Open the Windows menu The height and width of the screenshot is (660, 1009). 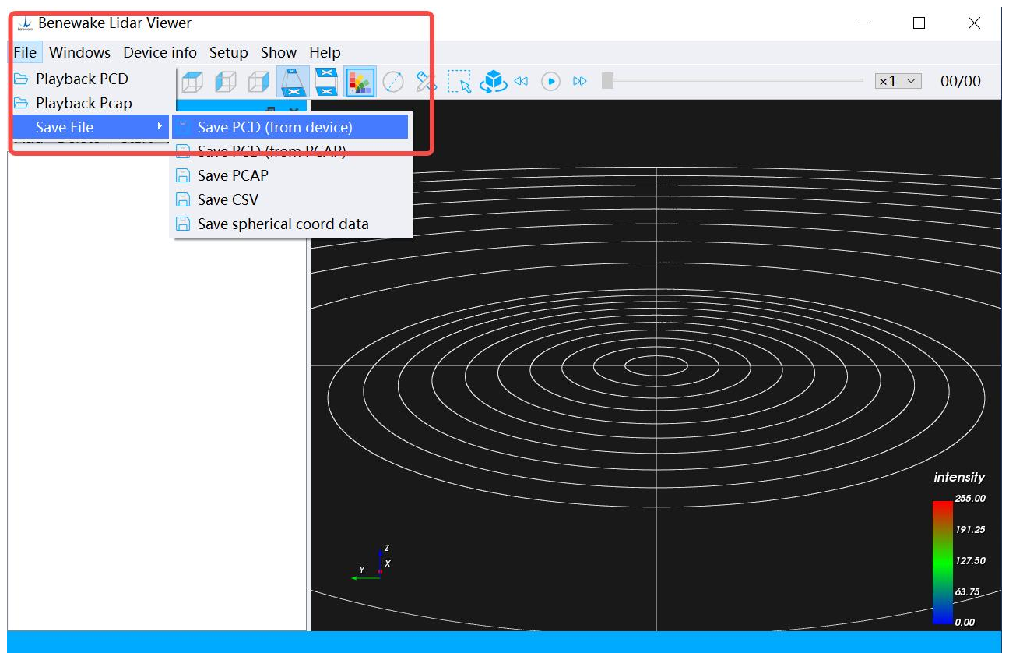(x=80, y=53)
